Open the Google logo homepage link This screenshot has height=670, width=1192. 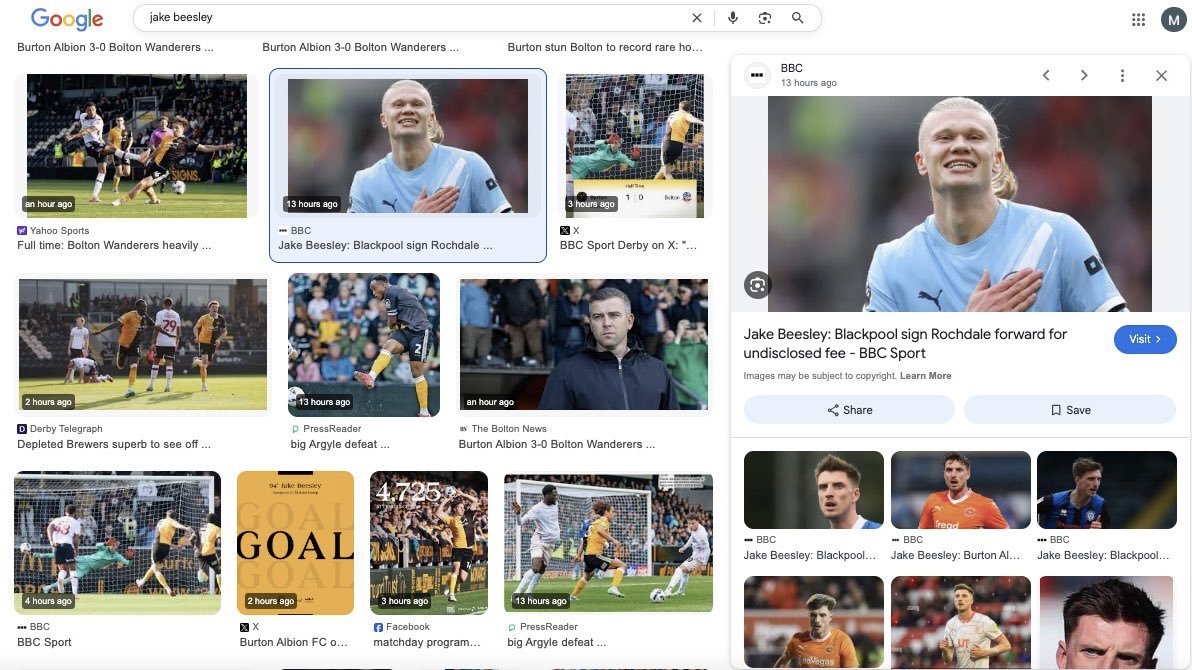(67, 18)
